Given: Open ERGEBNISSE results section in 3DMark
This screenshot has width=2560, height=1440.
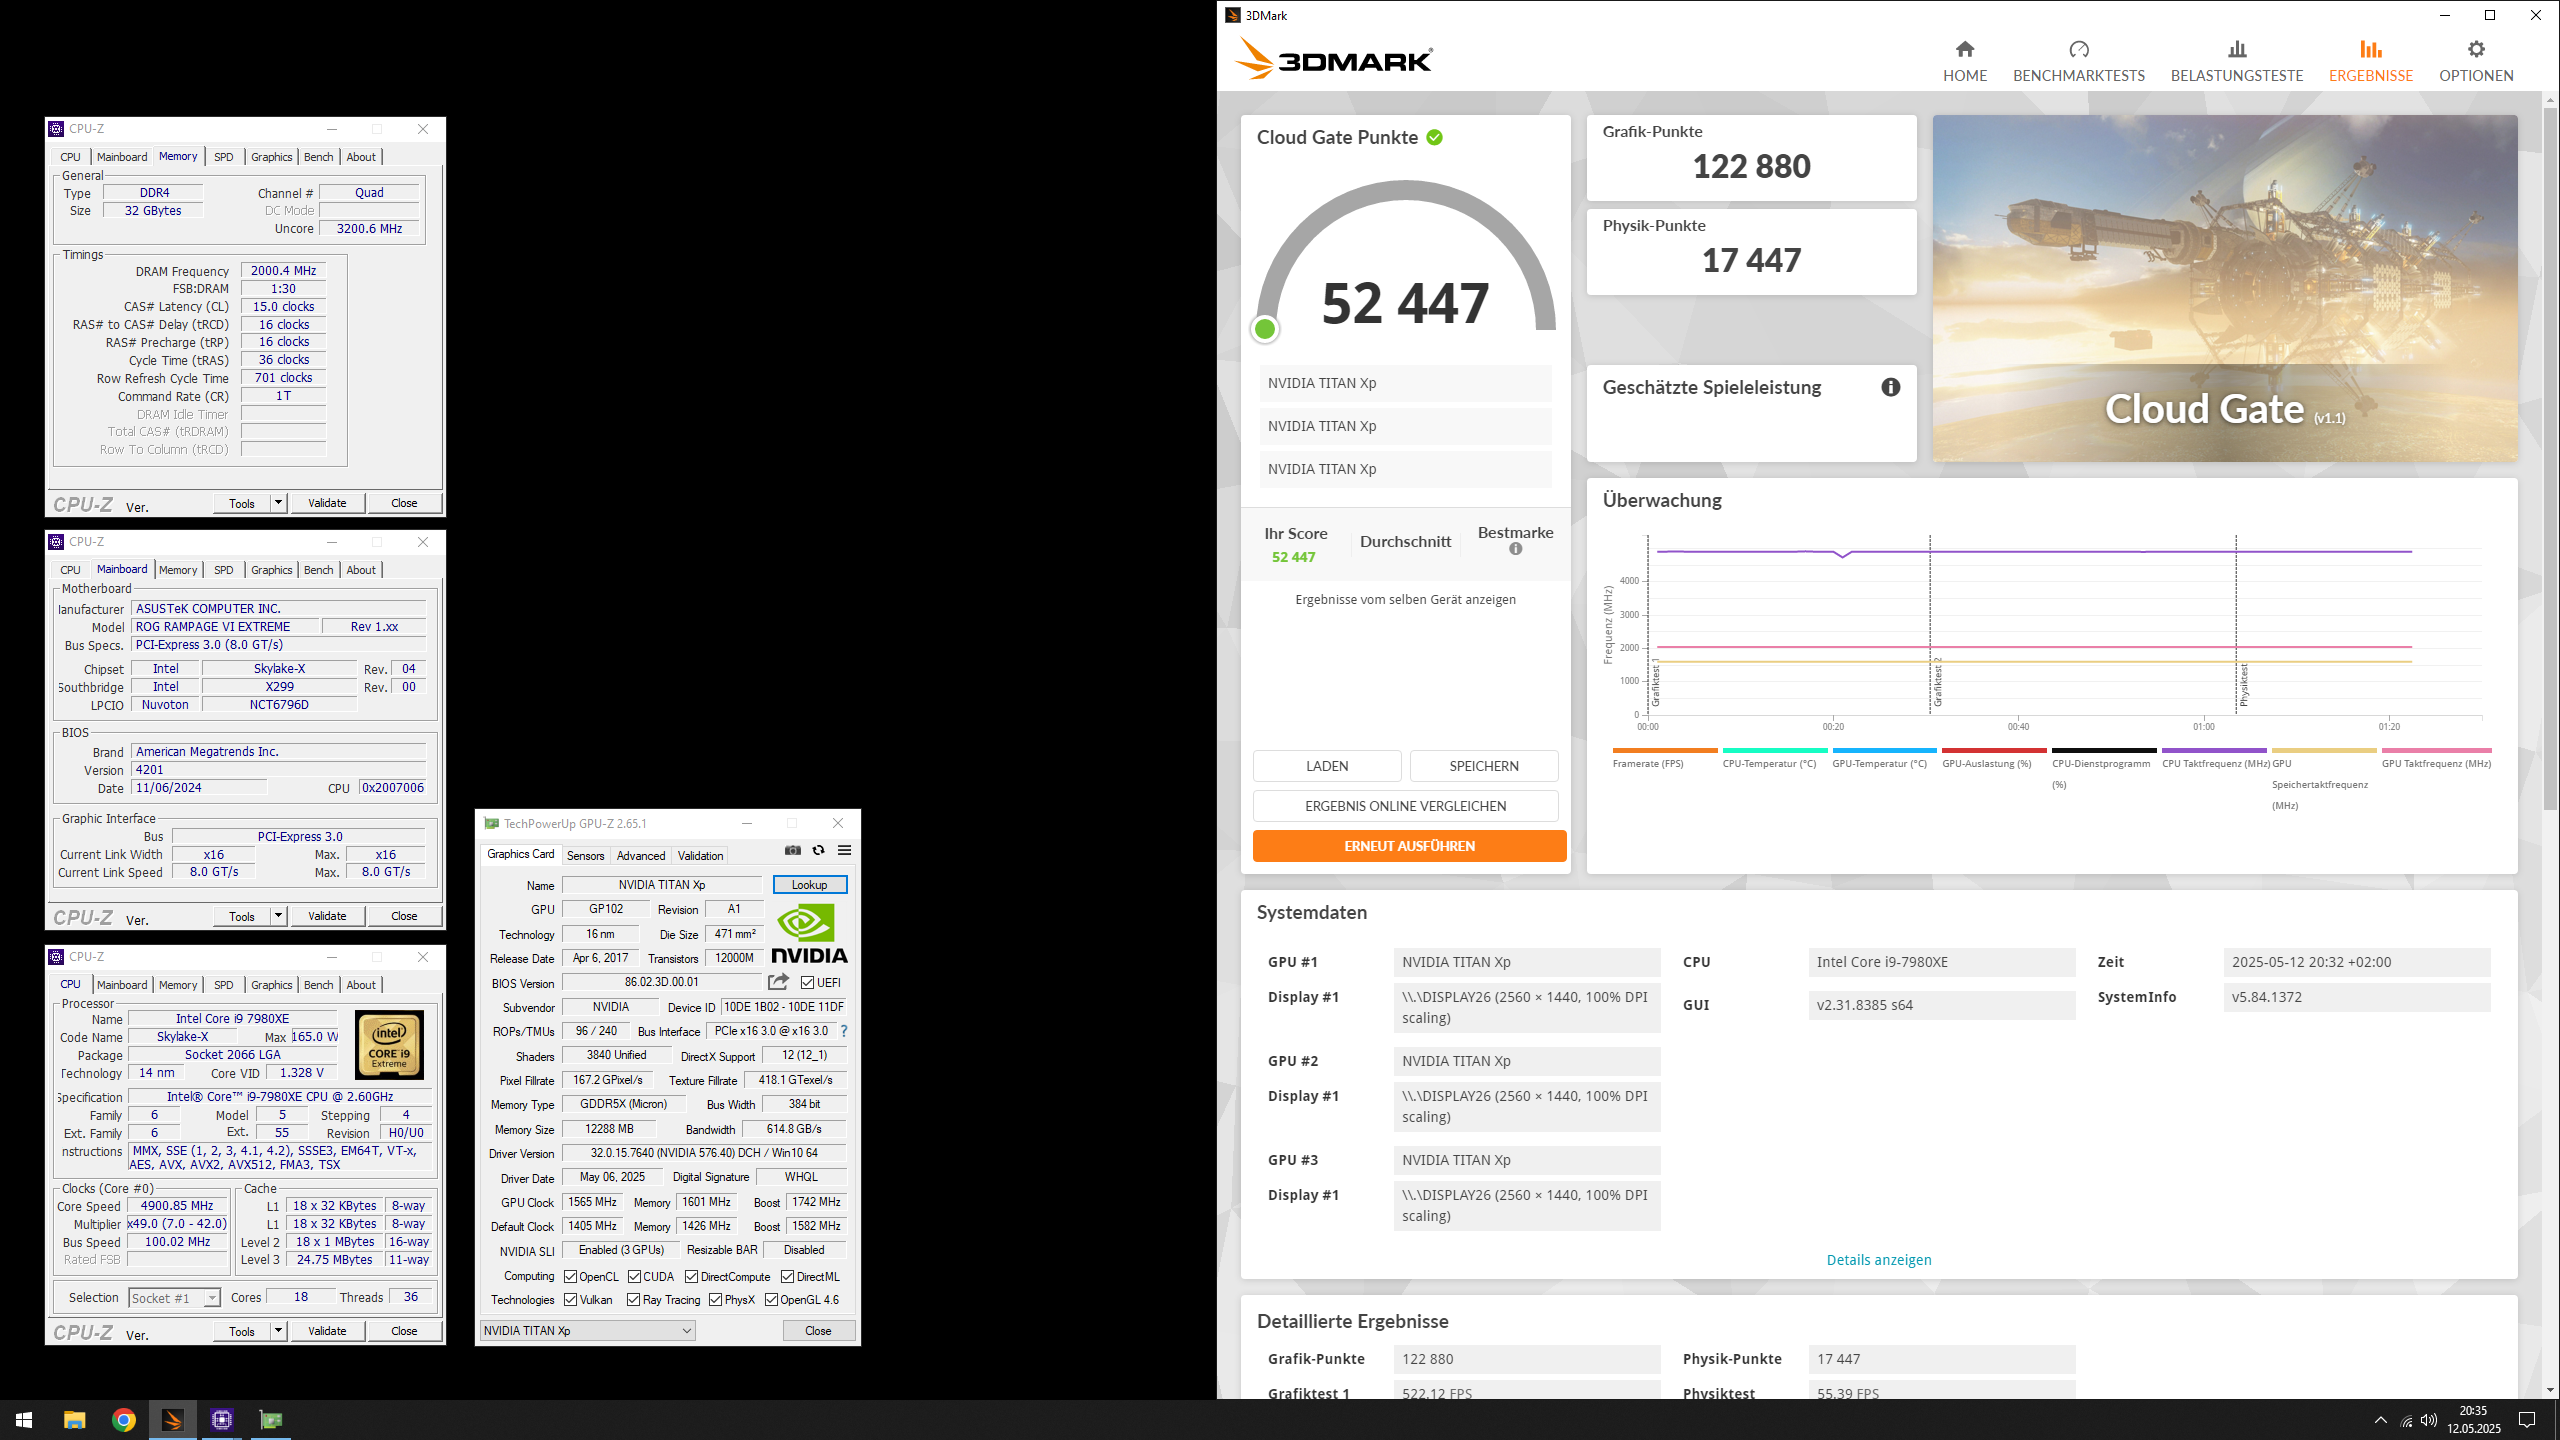Looking at the screenshot, I should click(x=2370, y=61).
